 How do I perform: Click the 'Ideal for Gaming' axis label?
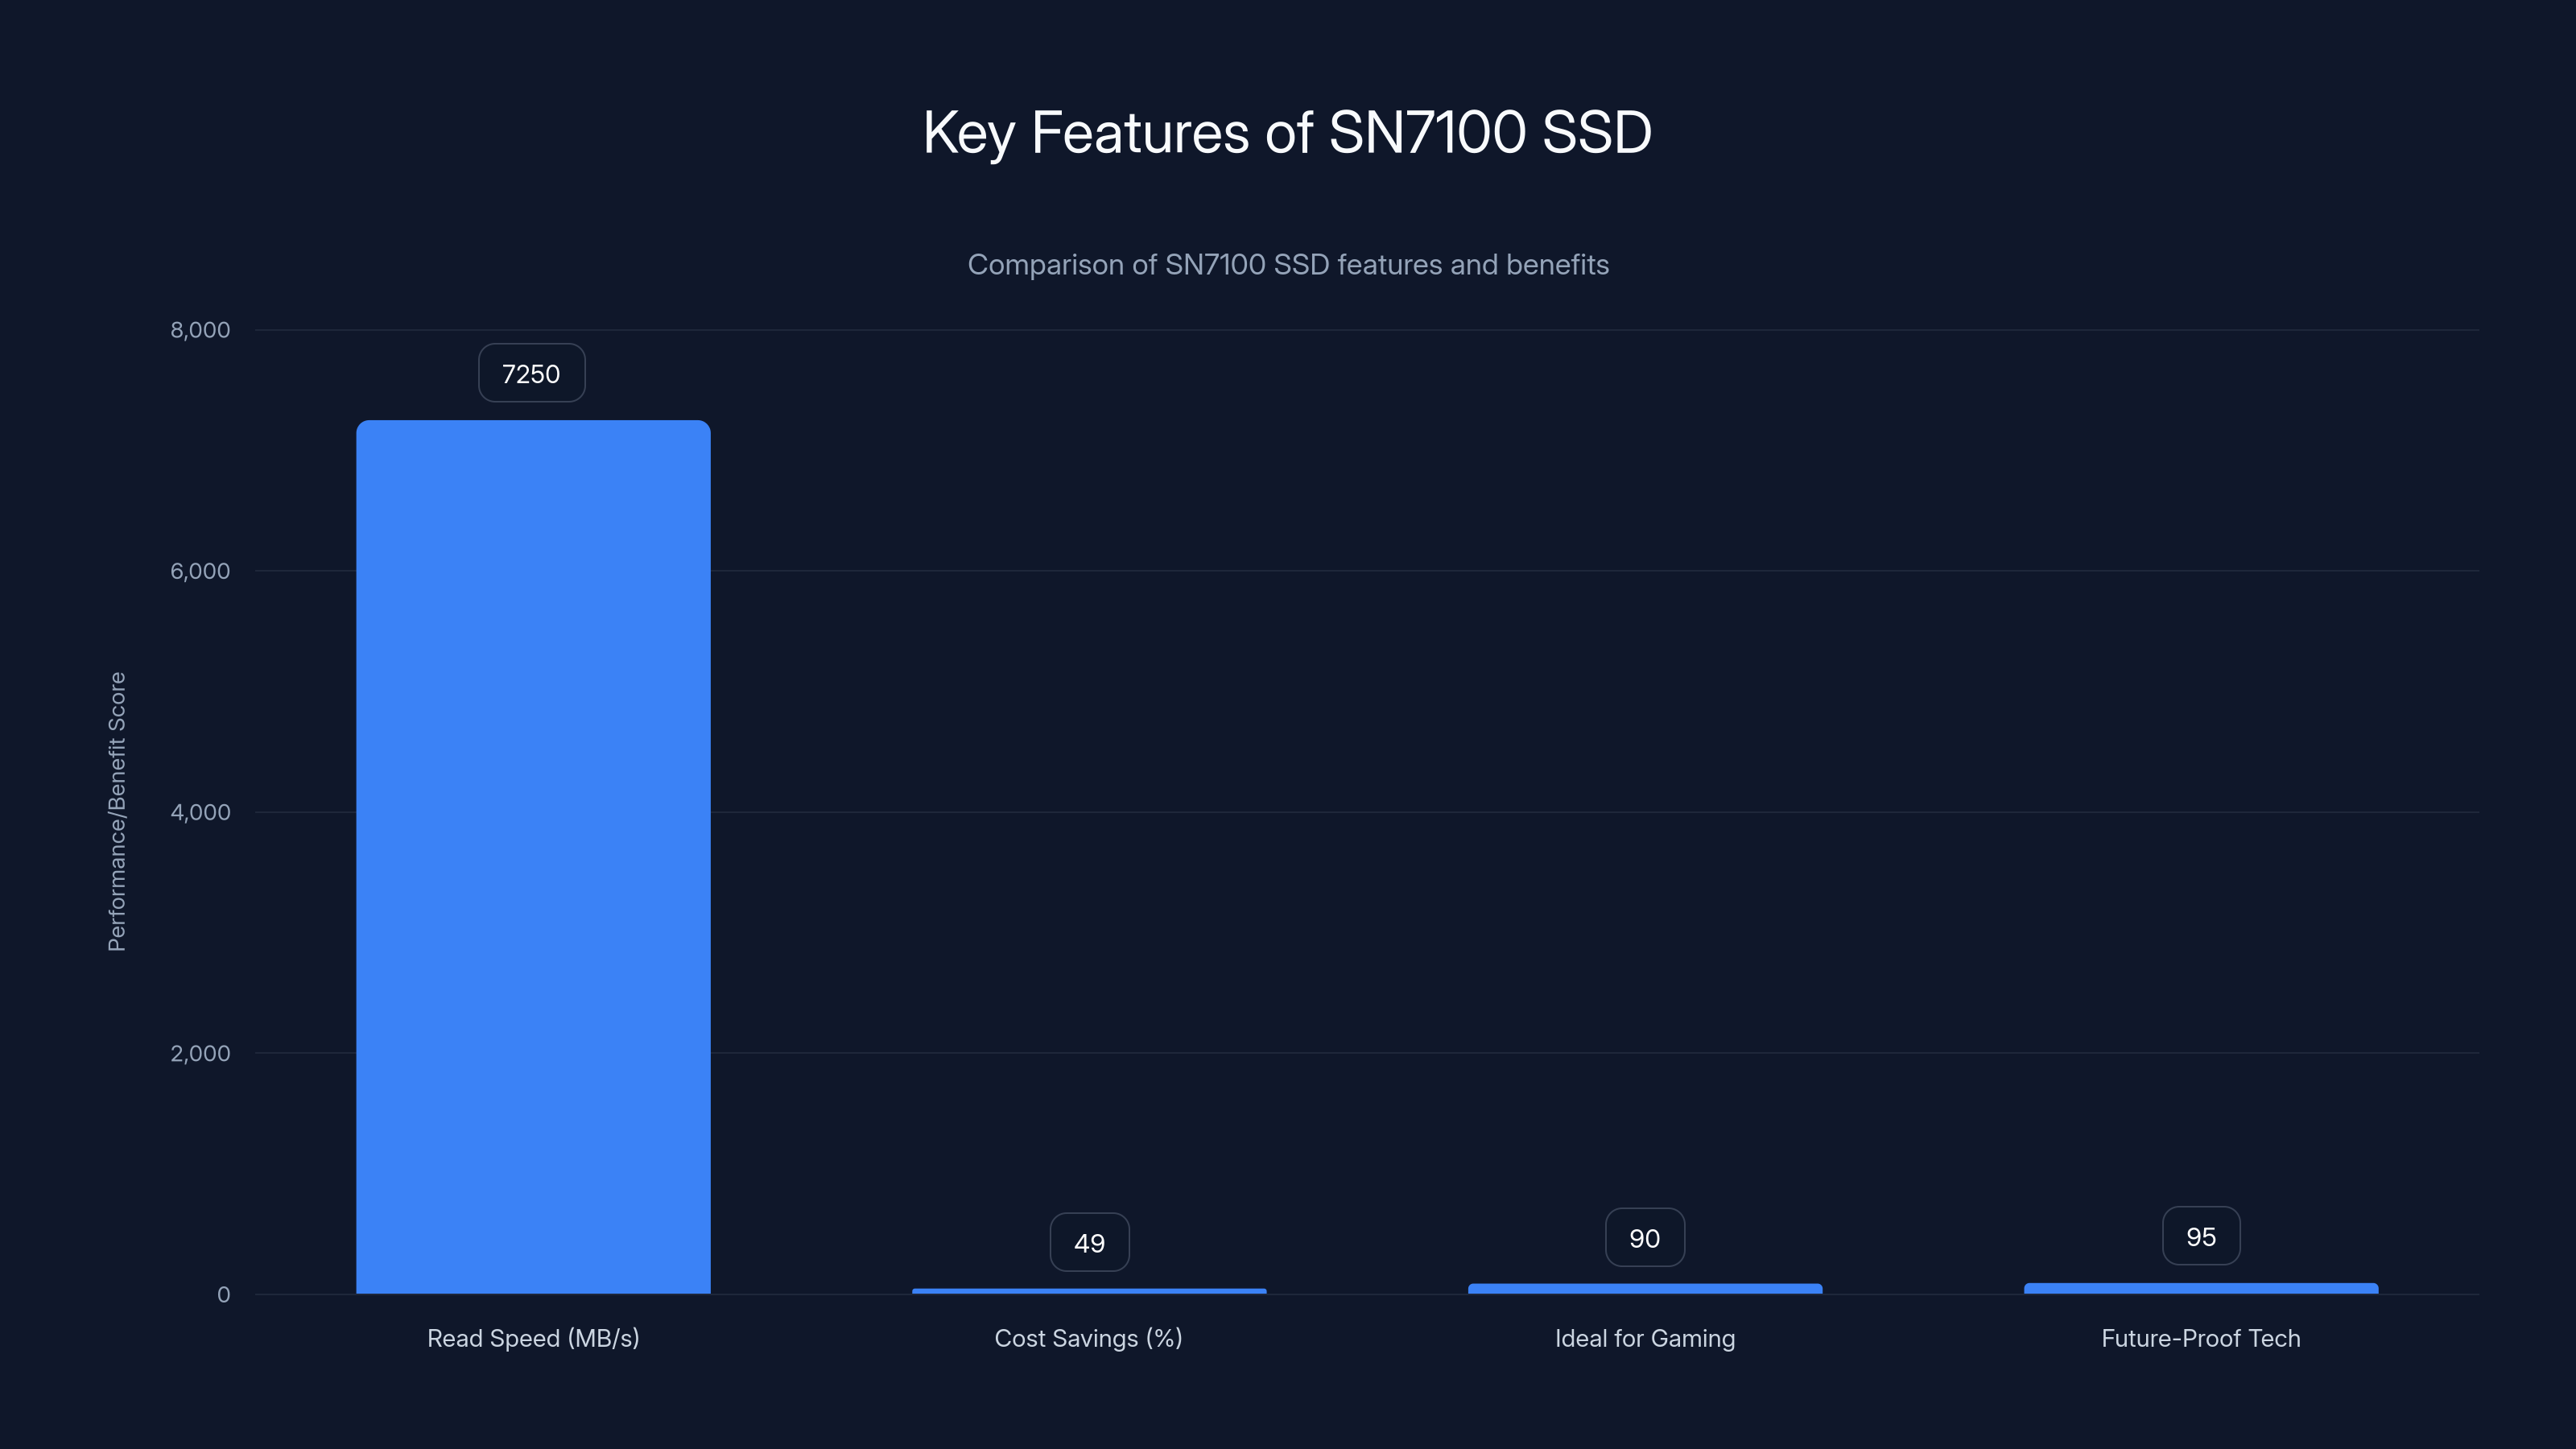(x=1645, y=1338)
